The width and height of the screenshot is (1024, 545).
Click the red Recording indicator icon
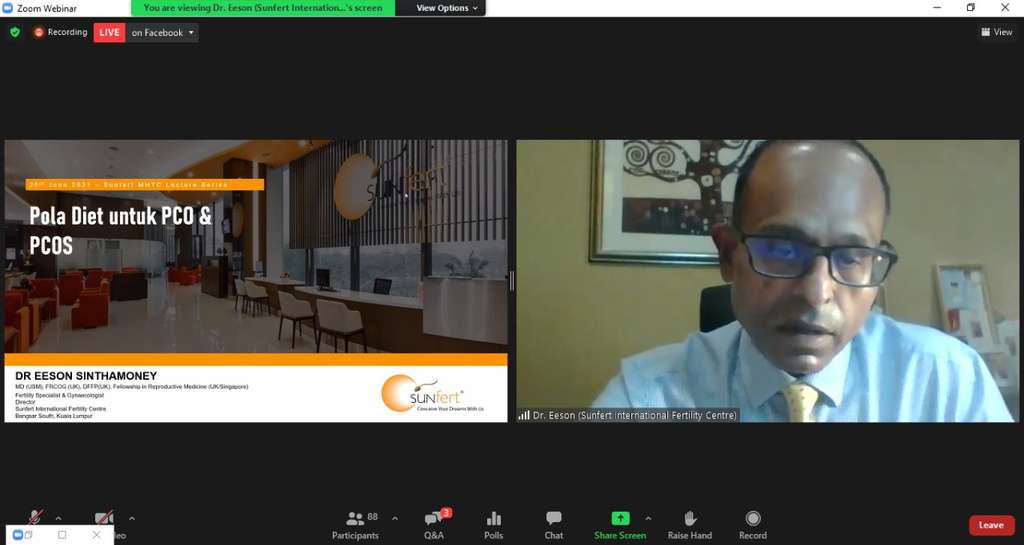39,32
